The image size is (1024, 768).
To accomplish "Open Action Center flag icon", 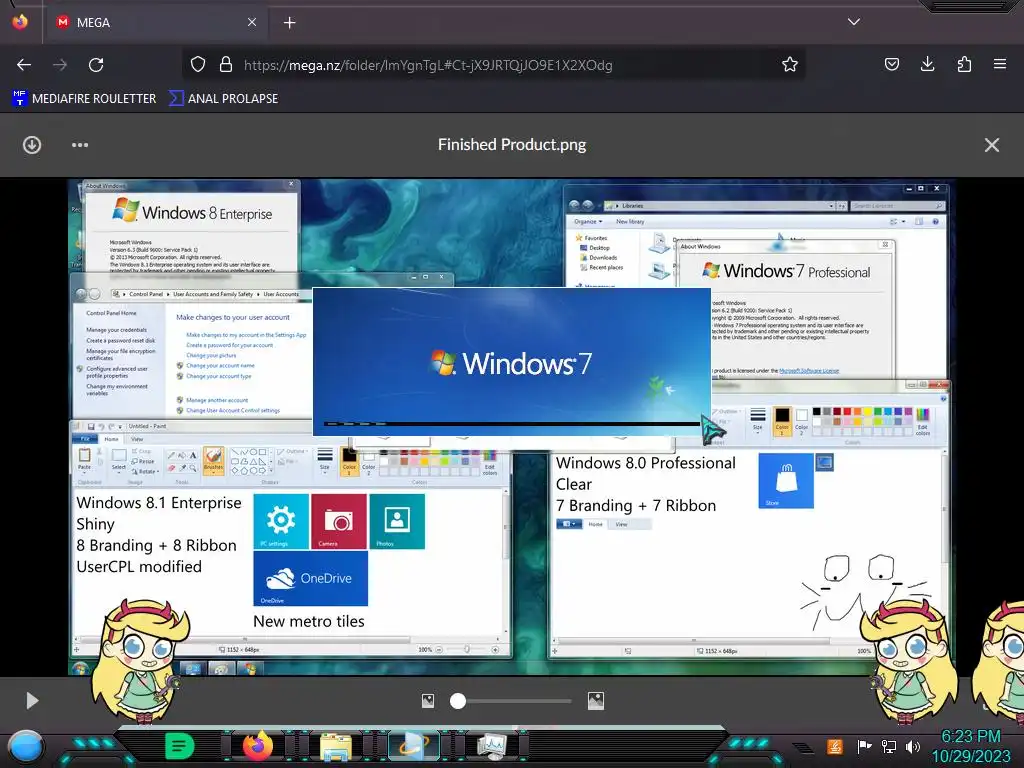I will coord(863,746).
